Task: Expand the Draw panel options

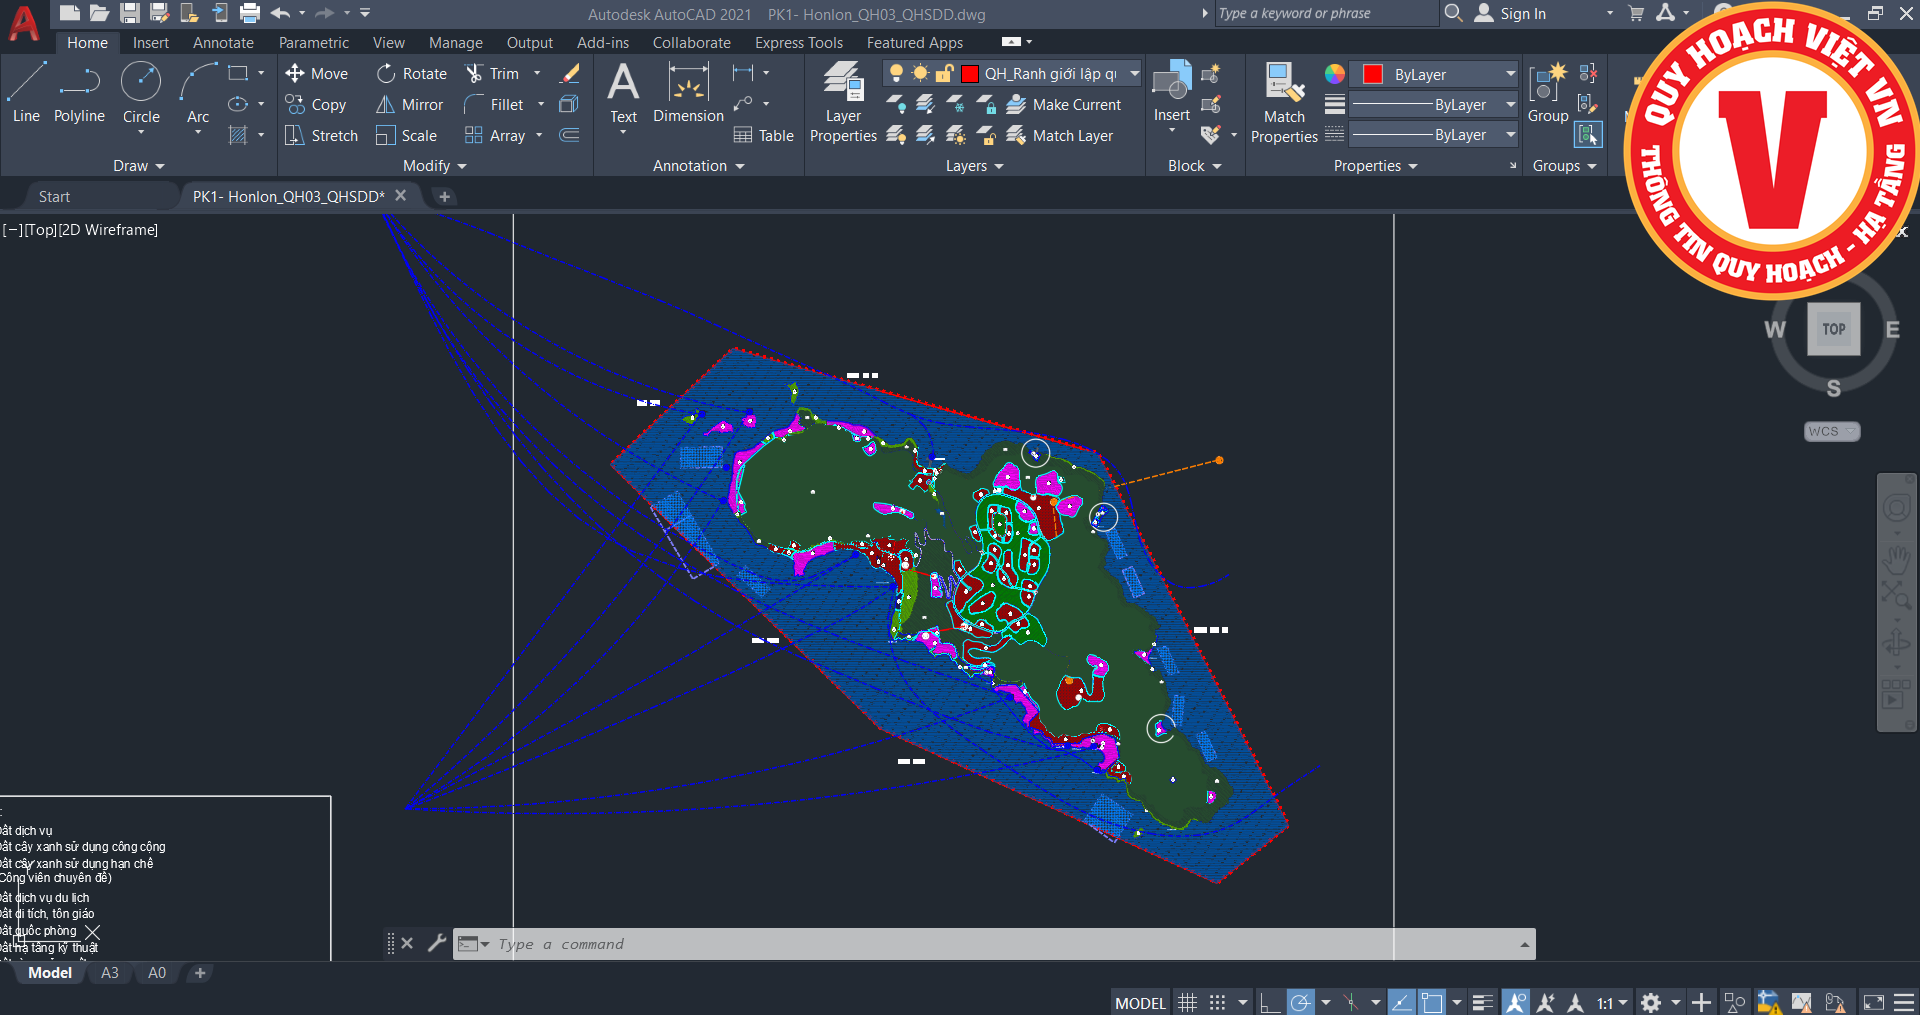Action: click(138, 166)
